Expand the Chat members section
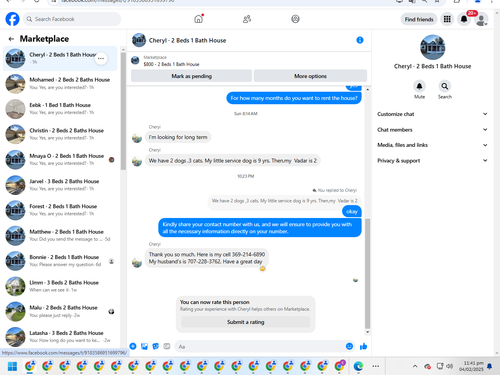 tap(432, 130)
